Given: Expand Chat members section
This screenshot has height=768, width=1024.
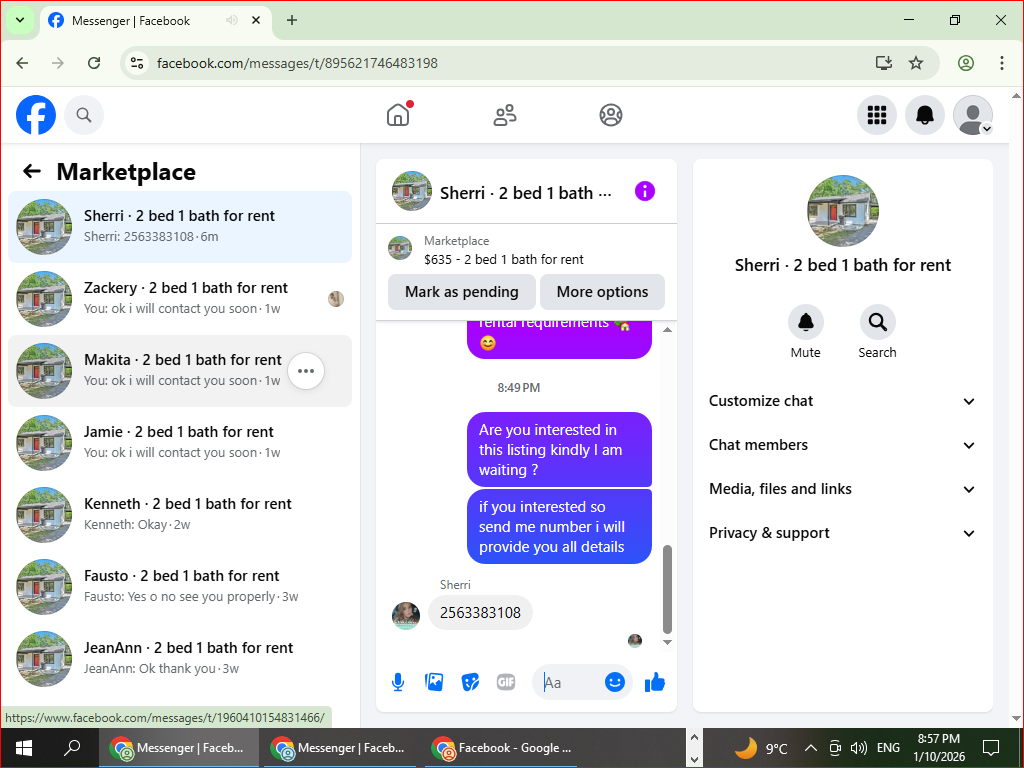Looking at the screenshot, I should click(842, 445).
